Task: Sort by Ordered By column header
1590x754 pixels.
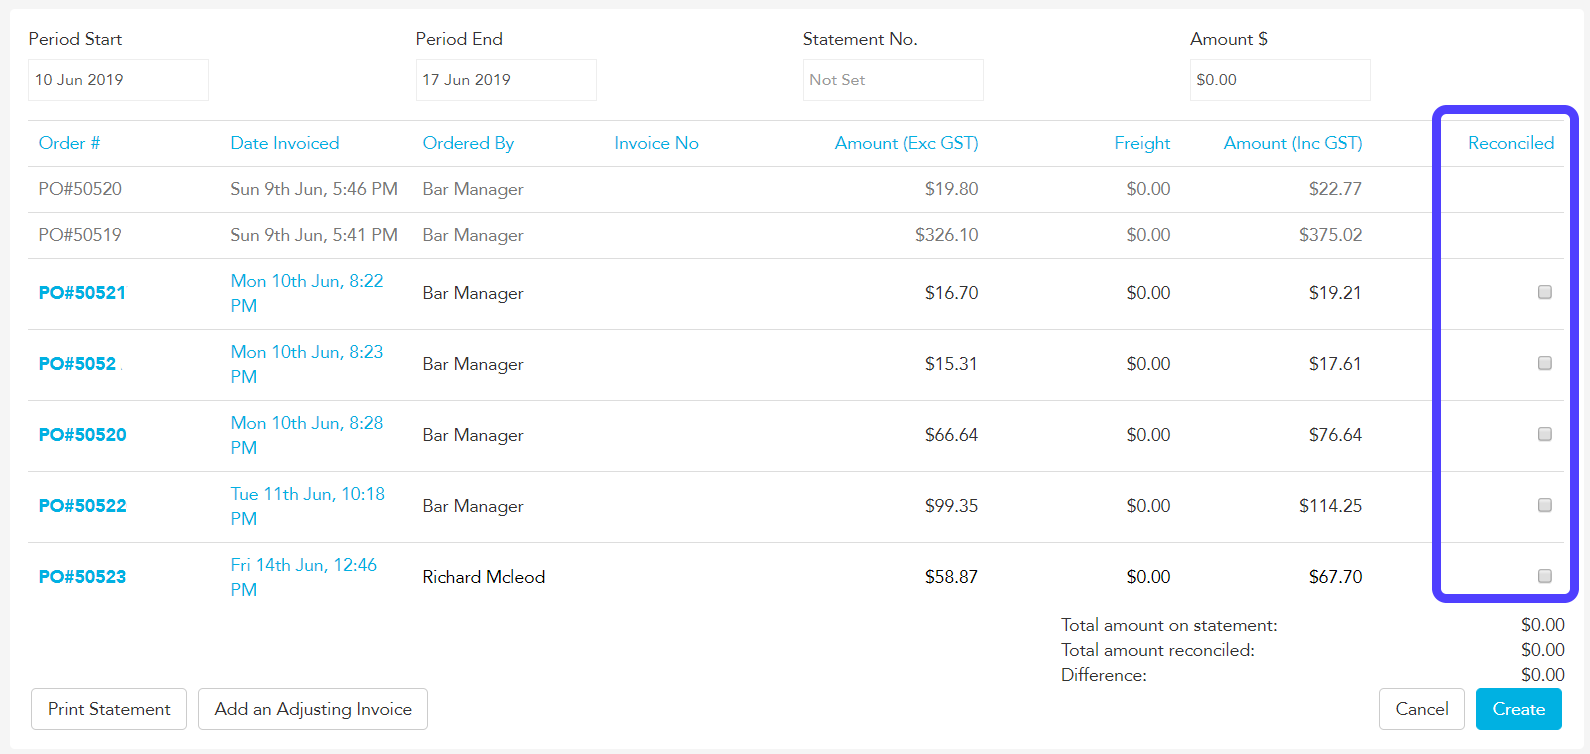Action: (468, 143)
